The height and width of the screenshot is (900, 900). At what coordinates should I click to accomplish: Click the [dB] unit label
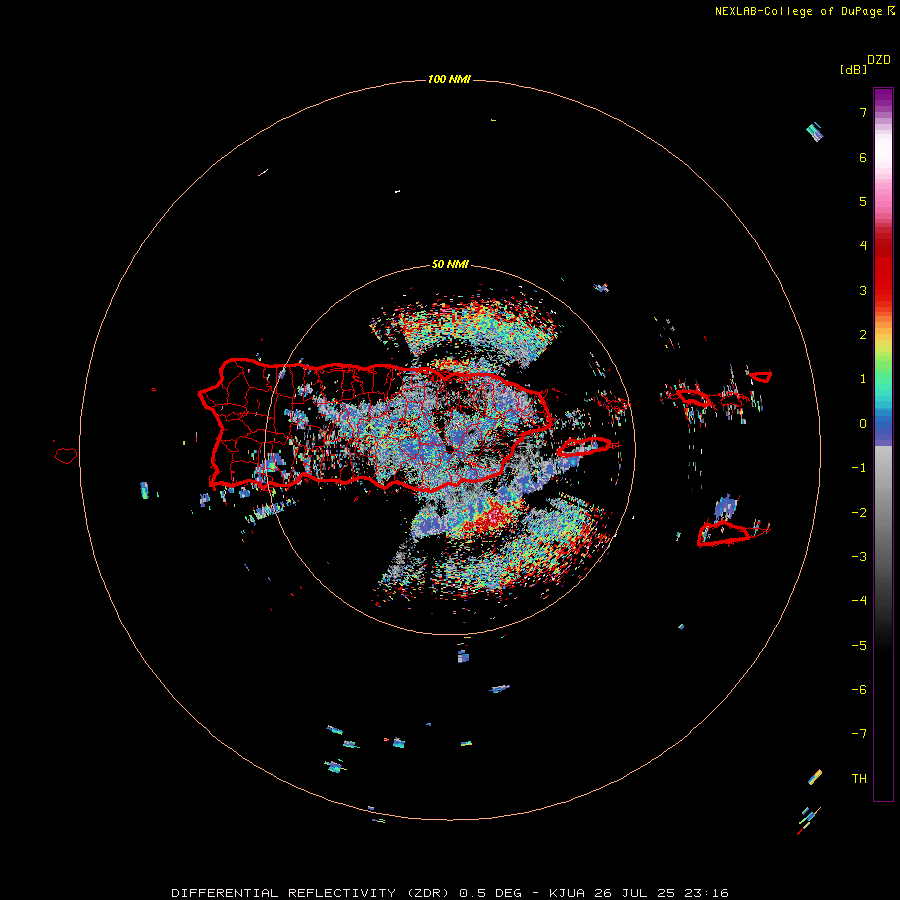(x=854, y=70)
